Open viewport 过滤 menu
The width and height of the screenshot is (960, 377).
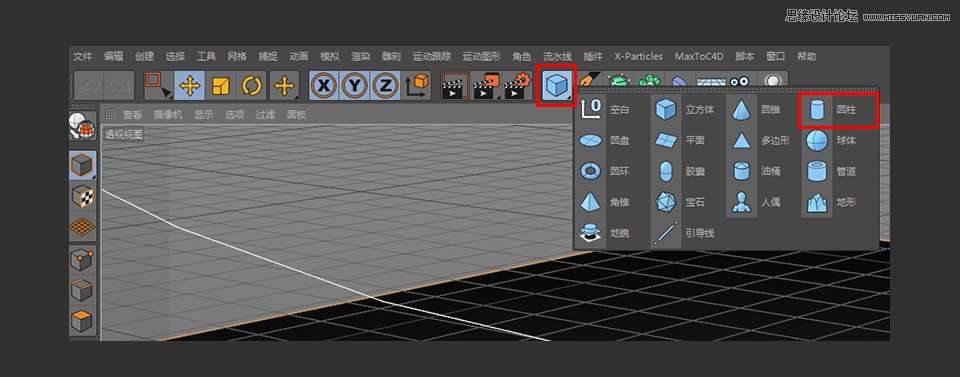(265, 114)
